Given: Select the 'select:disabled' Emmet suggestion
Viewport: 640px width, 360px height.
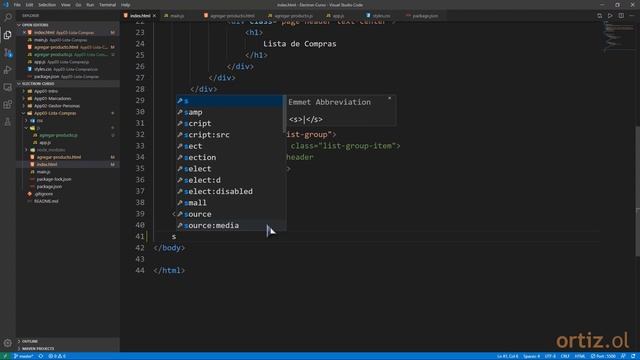Looking at the screenshot, I should pyautogui.click(x=230, y=191).
